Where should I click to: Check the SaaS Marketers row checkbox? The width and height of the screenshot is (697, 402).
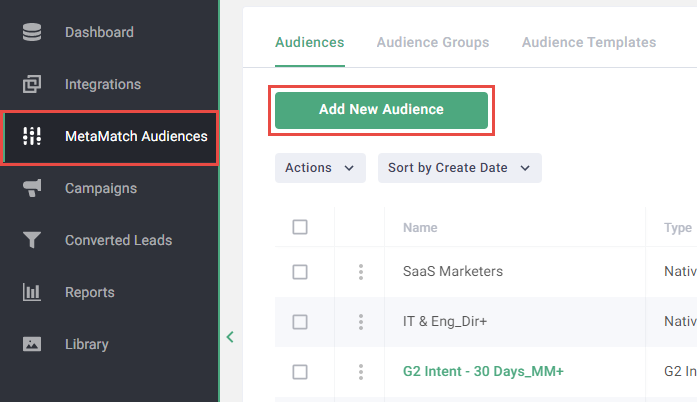point(300,272)
